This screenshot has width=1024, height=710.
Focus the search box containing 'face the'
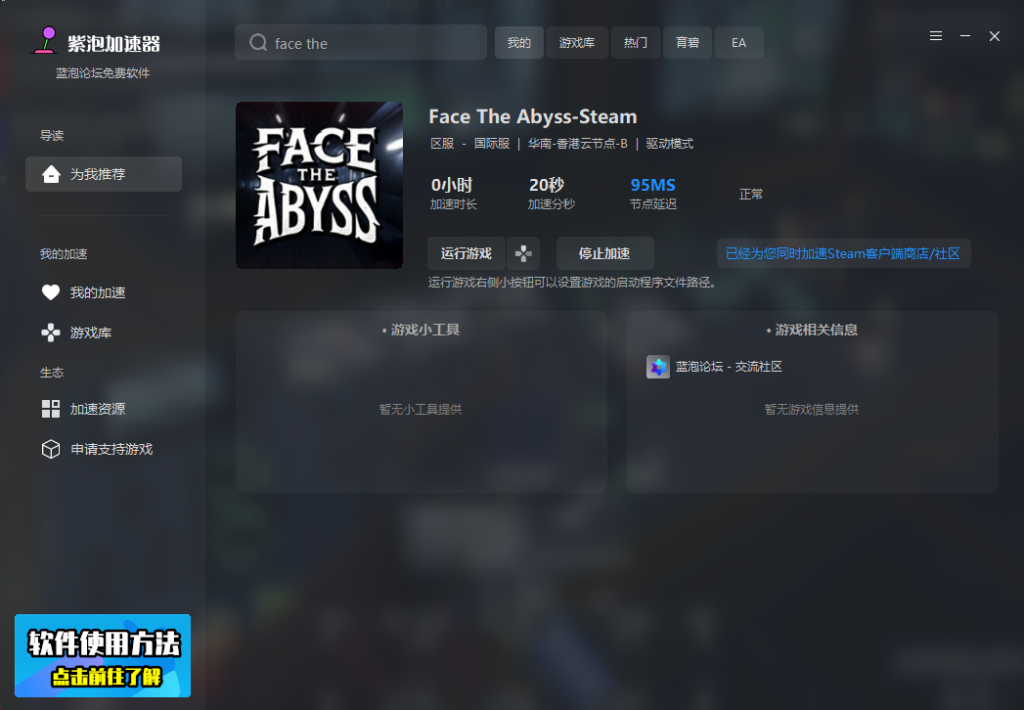pos(360,42)
